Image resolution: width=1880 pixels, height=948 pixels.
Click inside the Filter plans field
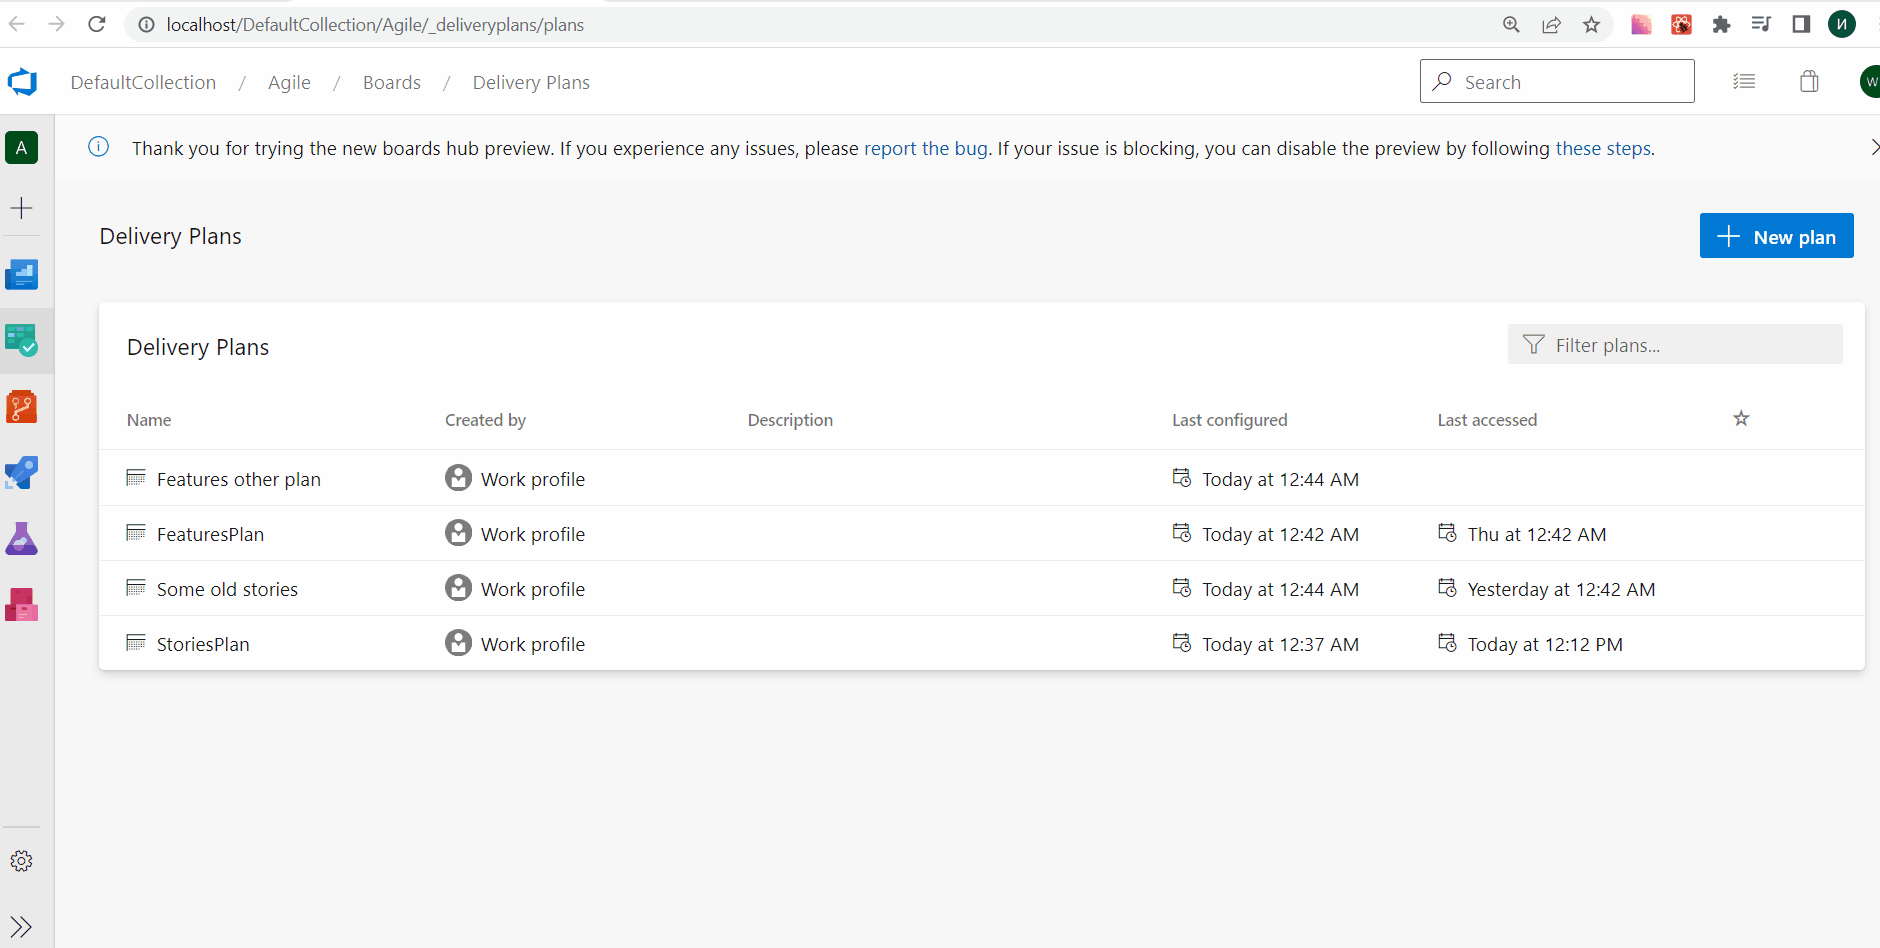tap(1675, 344)
